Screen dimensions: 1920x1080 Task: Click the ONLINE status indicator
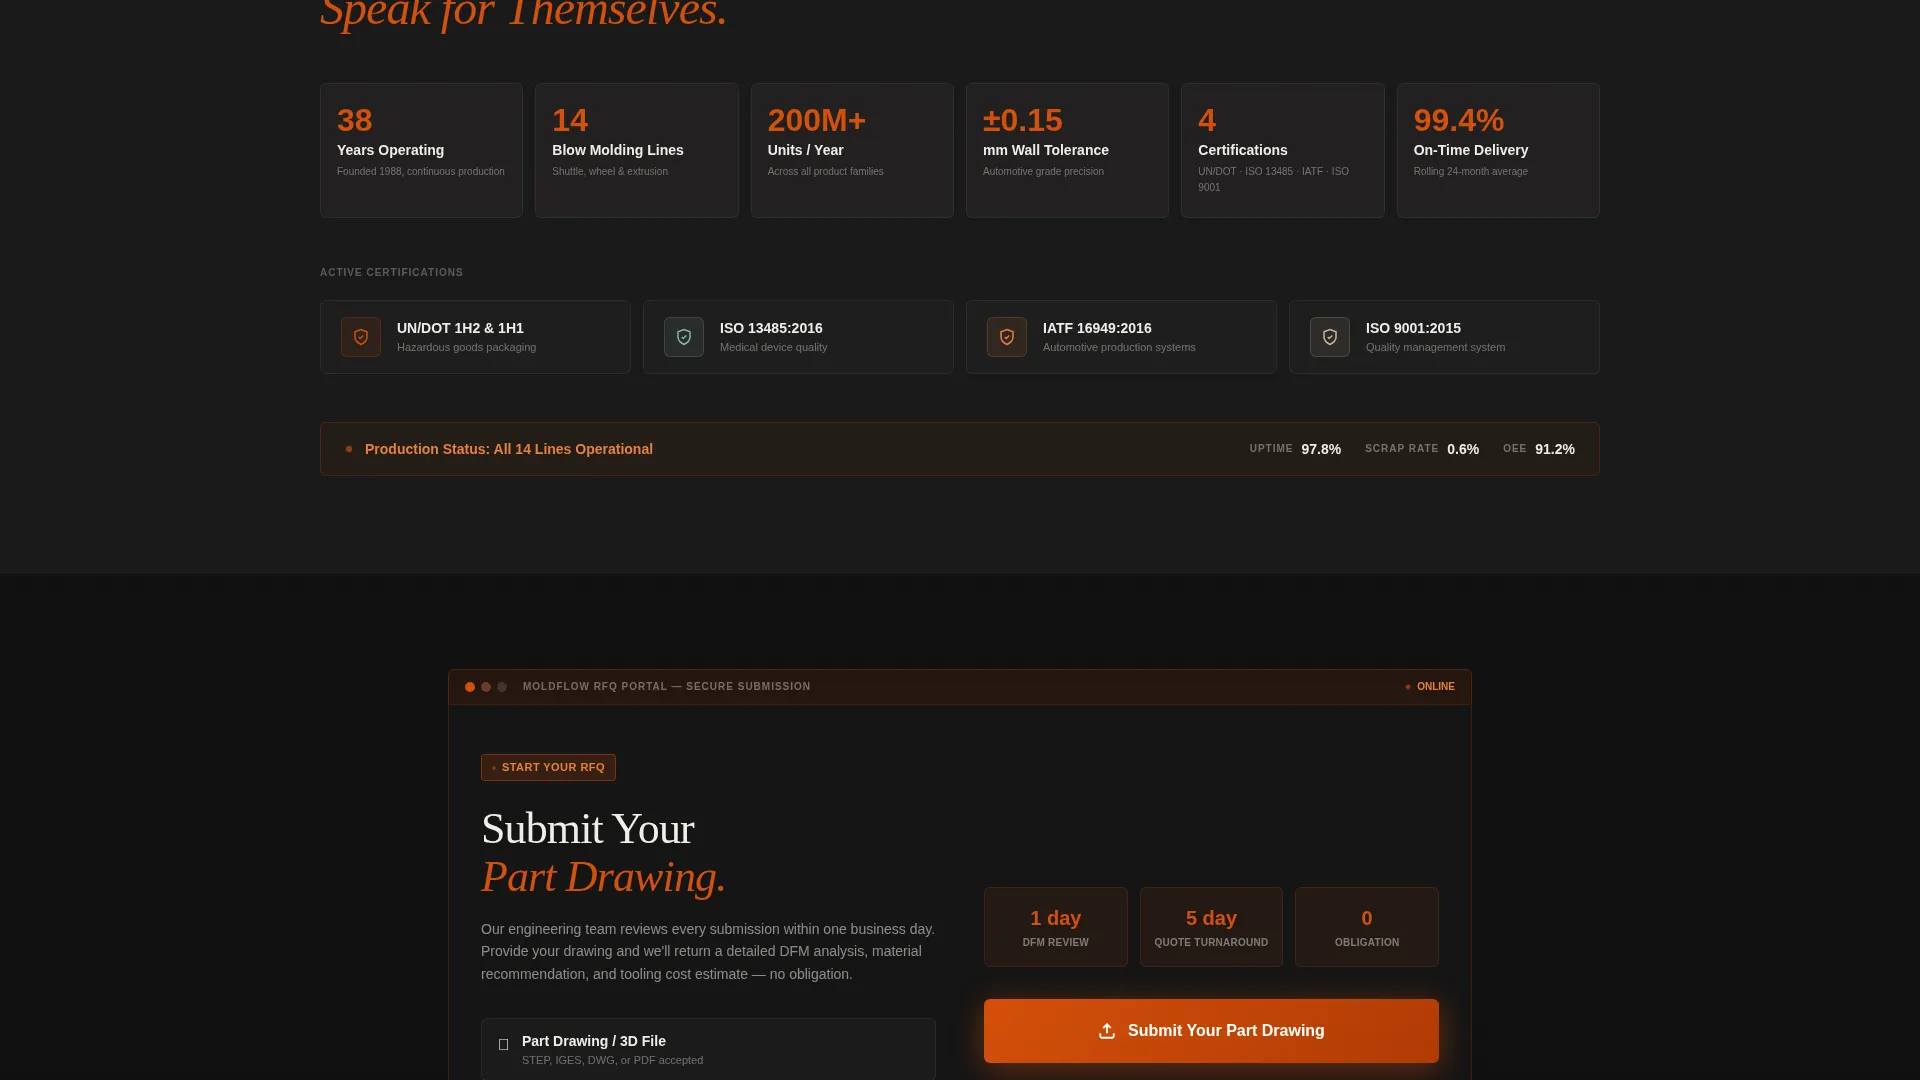[1430, 687]
